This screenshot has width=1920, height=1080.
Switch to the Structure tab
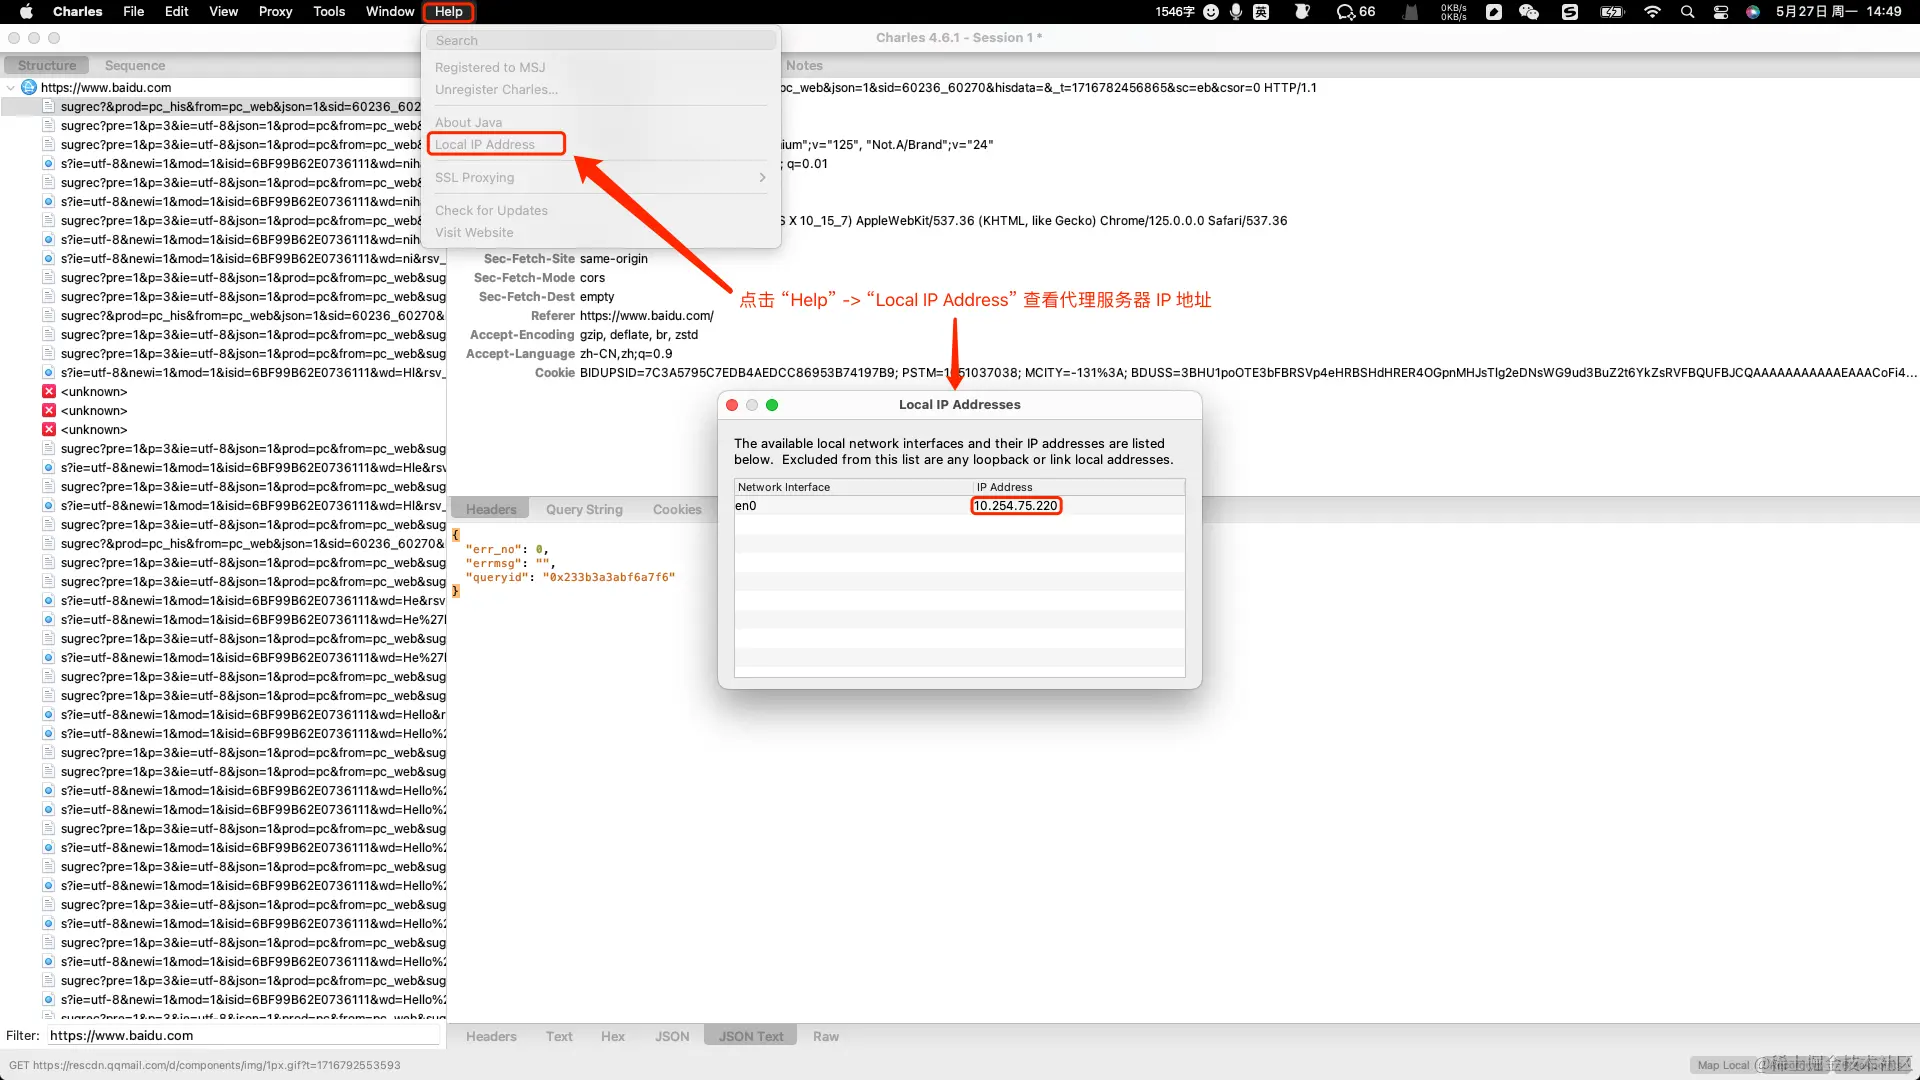pos(47,65)
